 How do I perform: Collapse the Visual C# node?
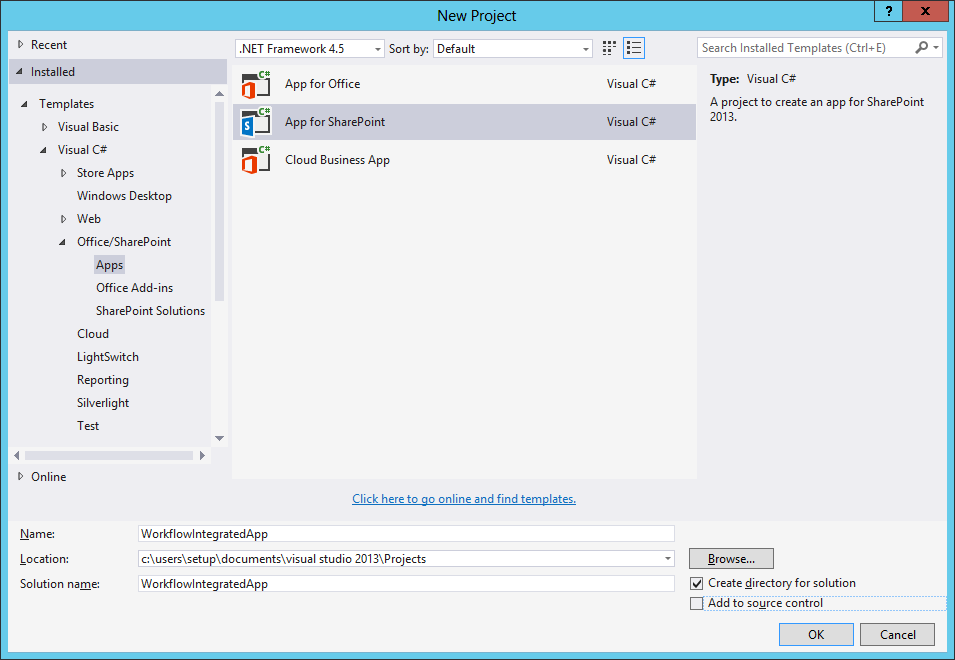pos(43,150)
